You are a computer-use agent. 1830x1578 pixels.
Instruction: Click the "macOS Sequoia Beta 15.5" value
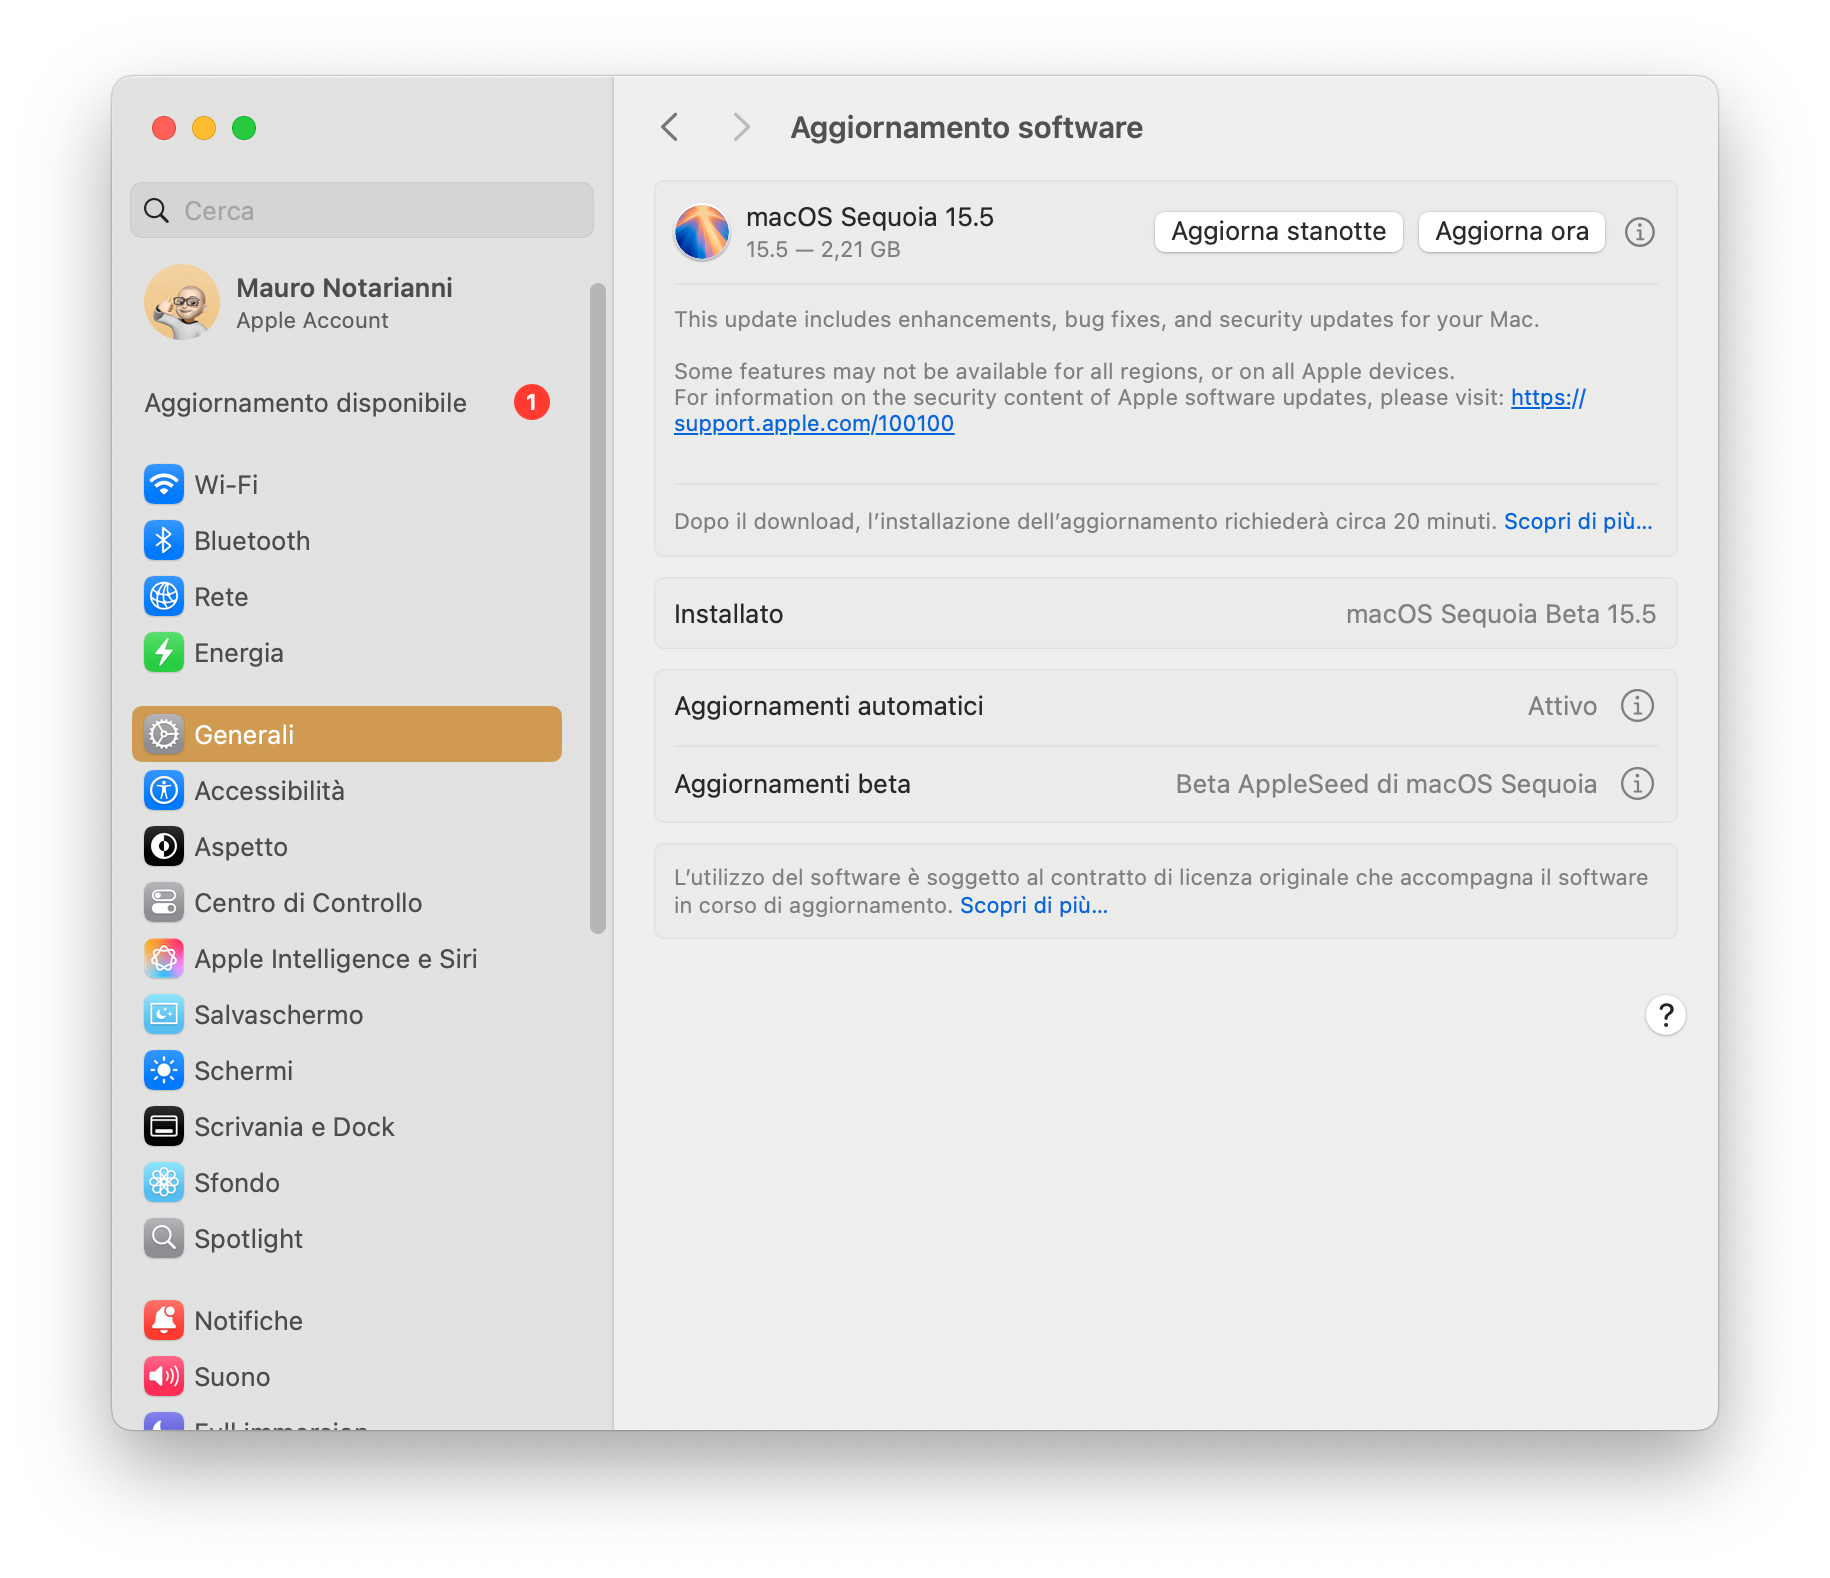pyautogui.click(x=1501, y=614)
